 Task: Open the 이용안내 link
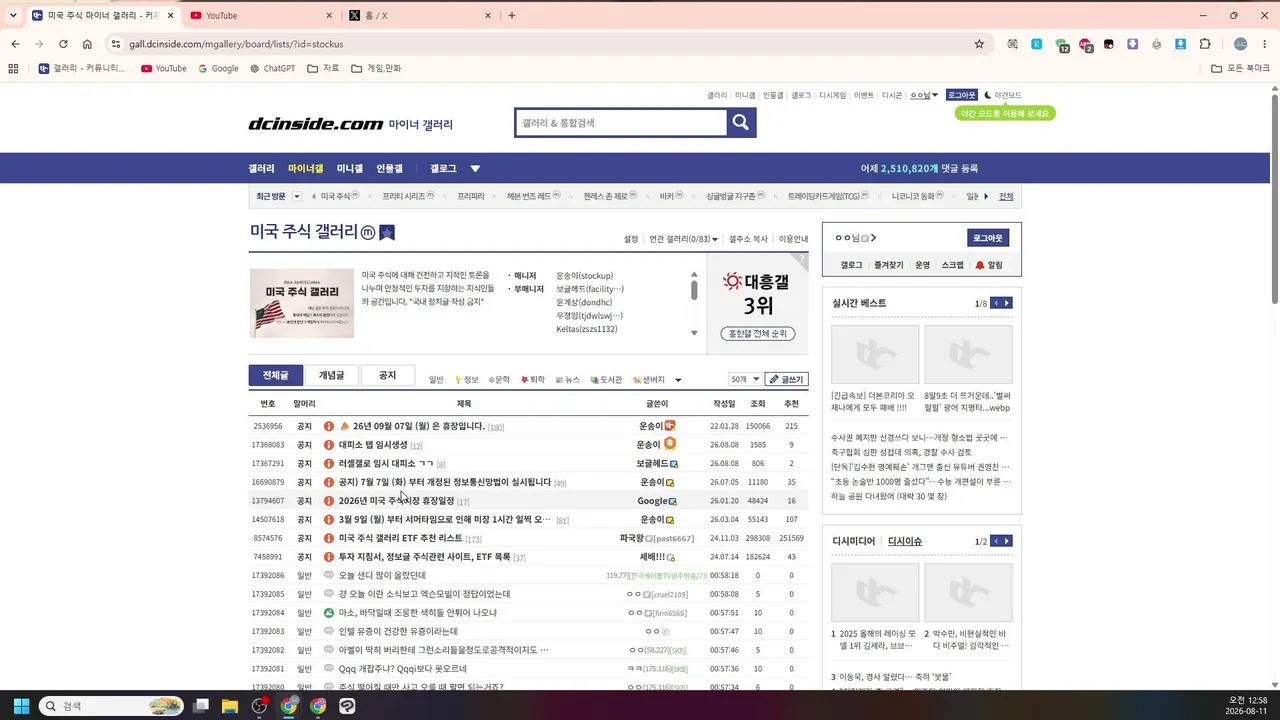click(x=794, y=239)
